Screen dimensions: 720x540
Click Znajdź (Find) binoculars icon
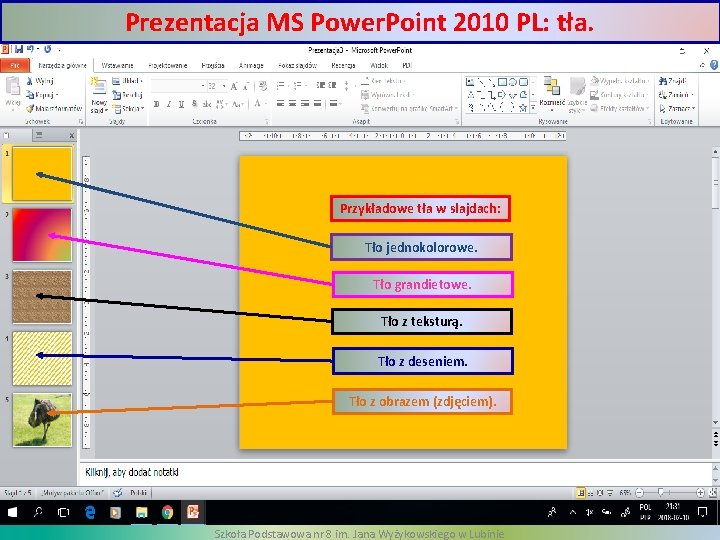point(663,81)
